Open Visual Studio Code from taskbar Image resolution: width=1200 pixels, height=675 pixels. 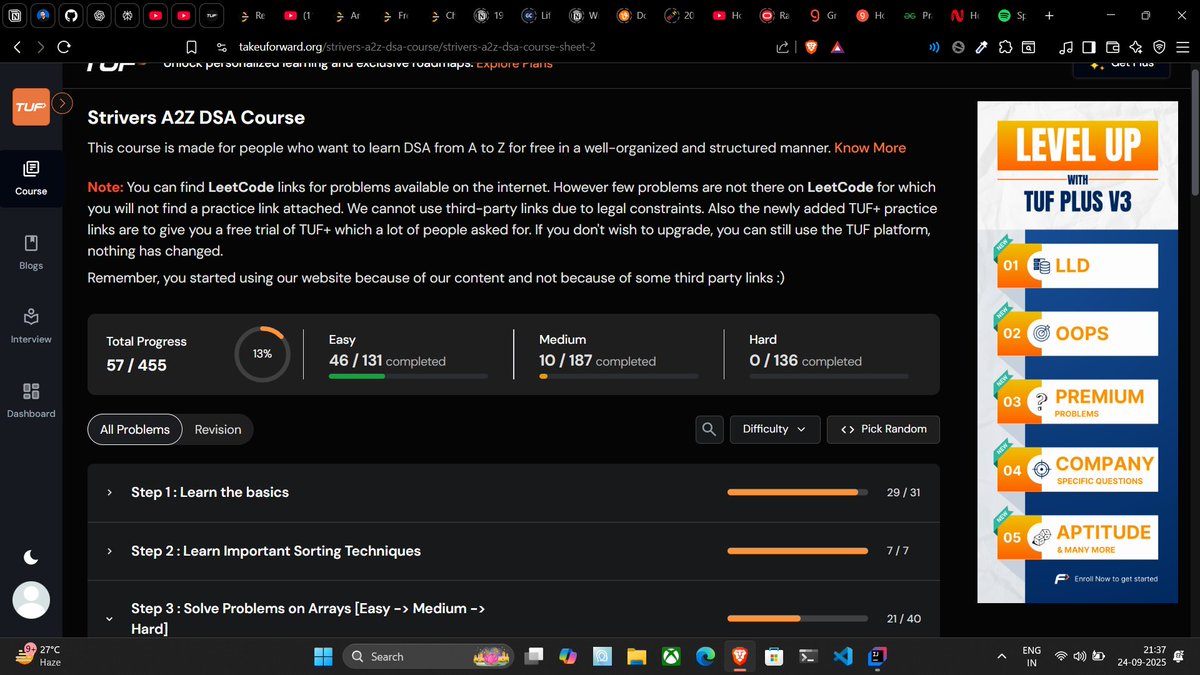[842, 656]
